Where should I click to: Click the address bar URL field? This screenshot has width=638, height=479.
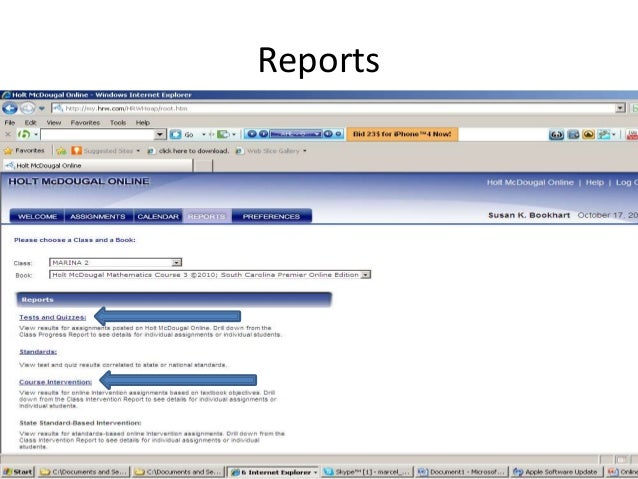[334, 108]
